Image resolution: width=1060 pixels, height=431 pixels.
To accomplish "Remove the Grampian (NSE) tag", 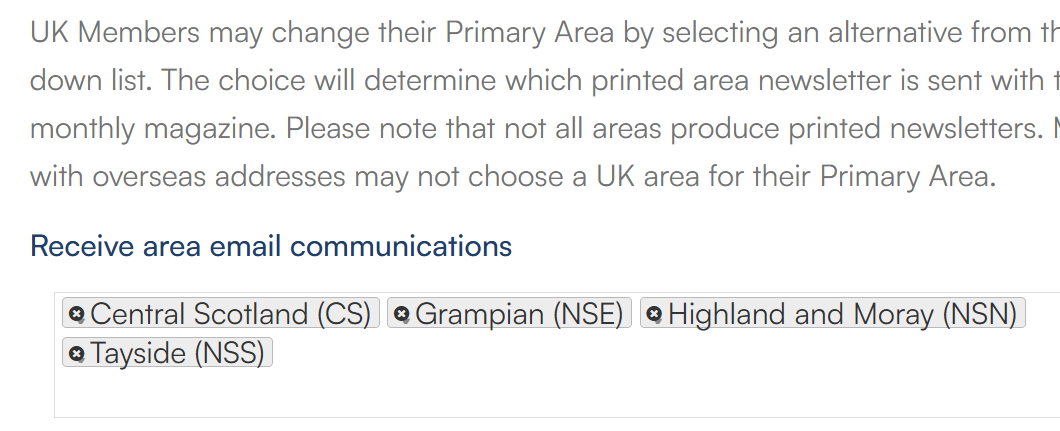I will point(401,314).
